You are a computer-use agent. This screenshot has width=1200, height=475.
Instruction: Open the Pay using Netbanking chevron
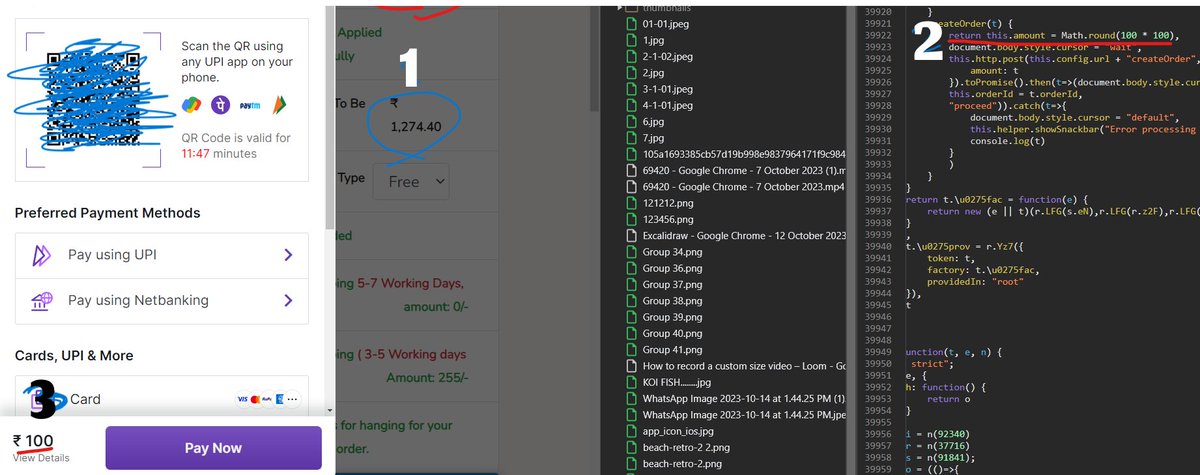[x=288, y=300]
